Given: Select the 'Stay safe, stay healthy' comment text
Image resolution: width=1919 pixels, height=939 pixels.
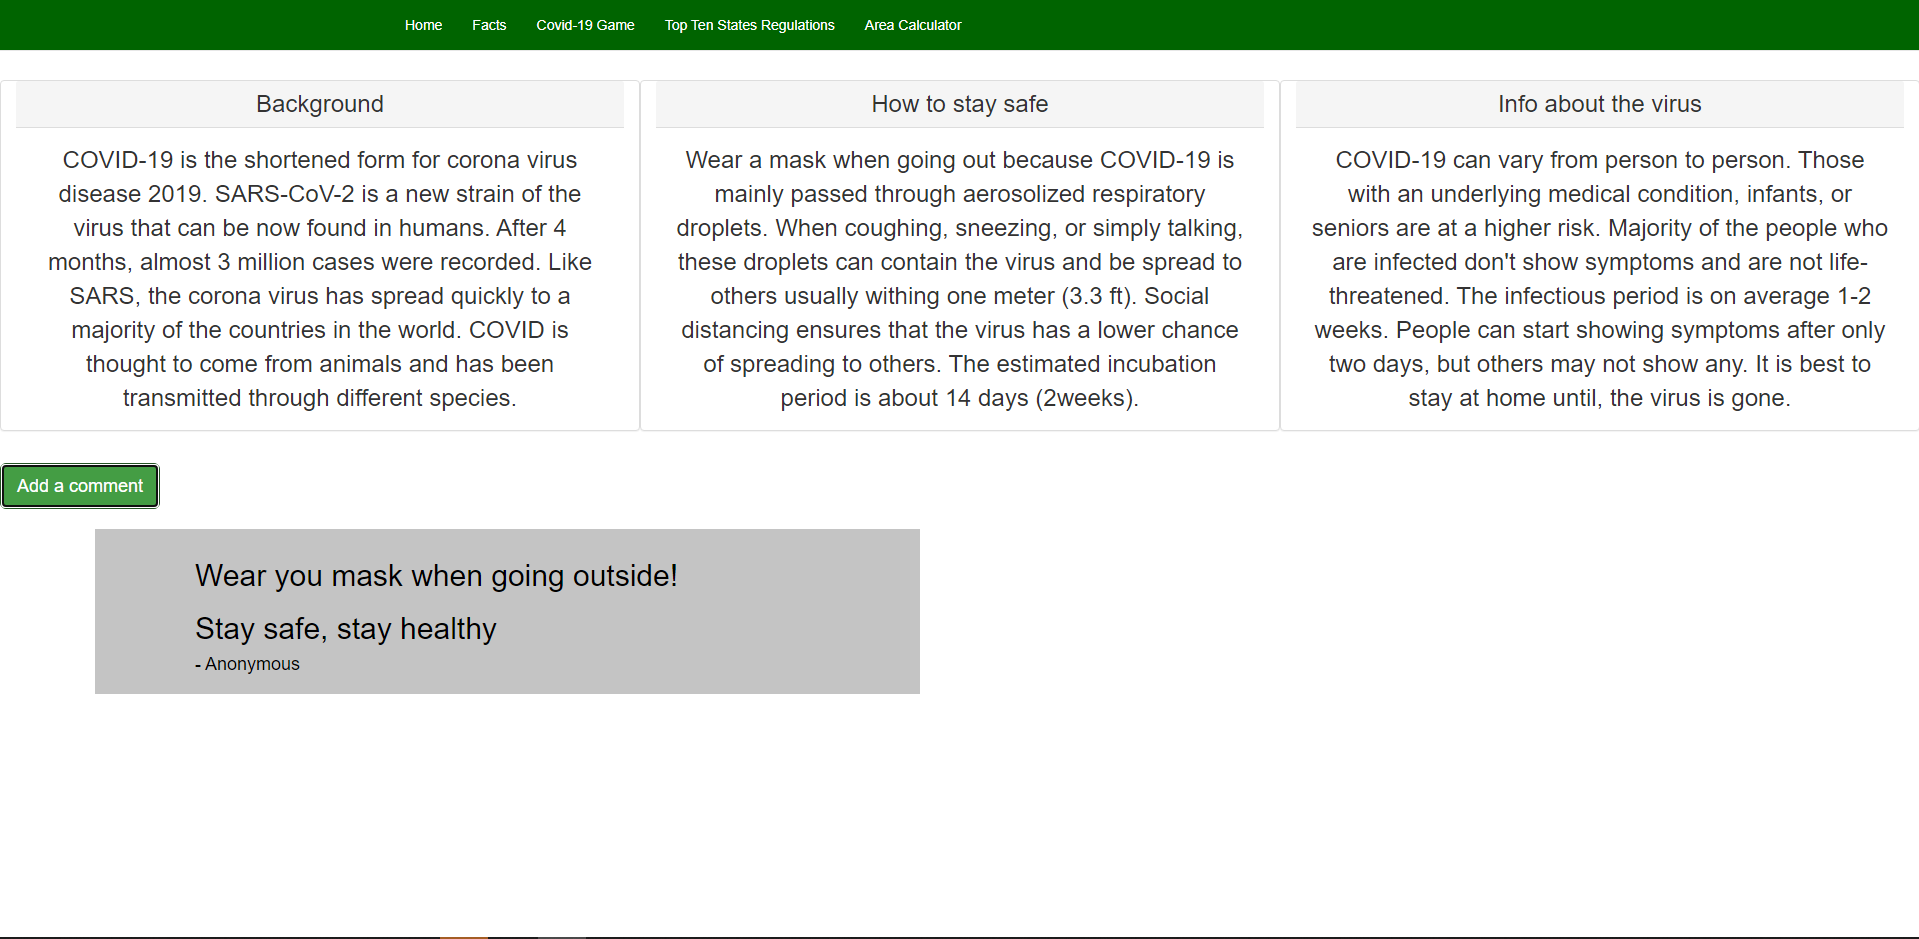Looking at the screenshot, I should coord(345,628).
